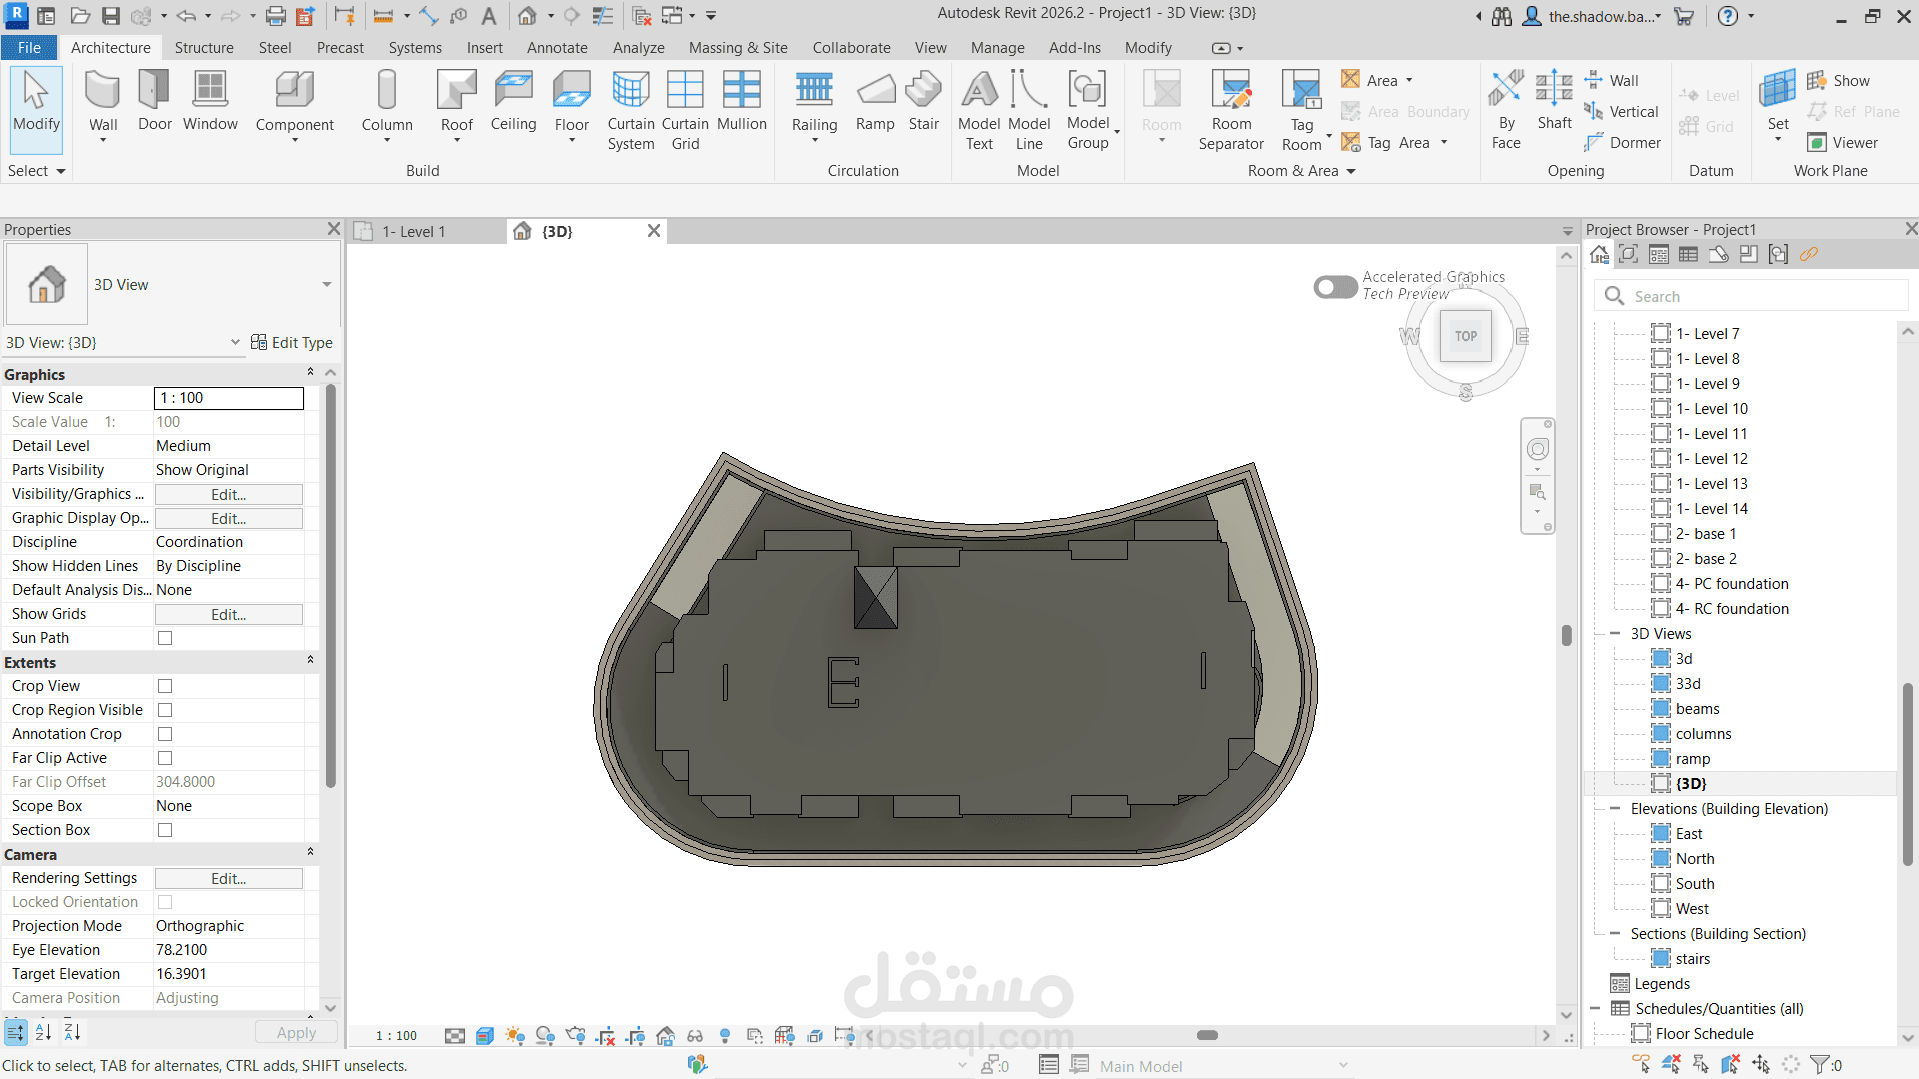Click the view's horizontal scrollbar thumb
The image size is (1919, 1079).
click(1207, 1036)
